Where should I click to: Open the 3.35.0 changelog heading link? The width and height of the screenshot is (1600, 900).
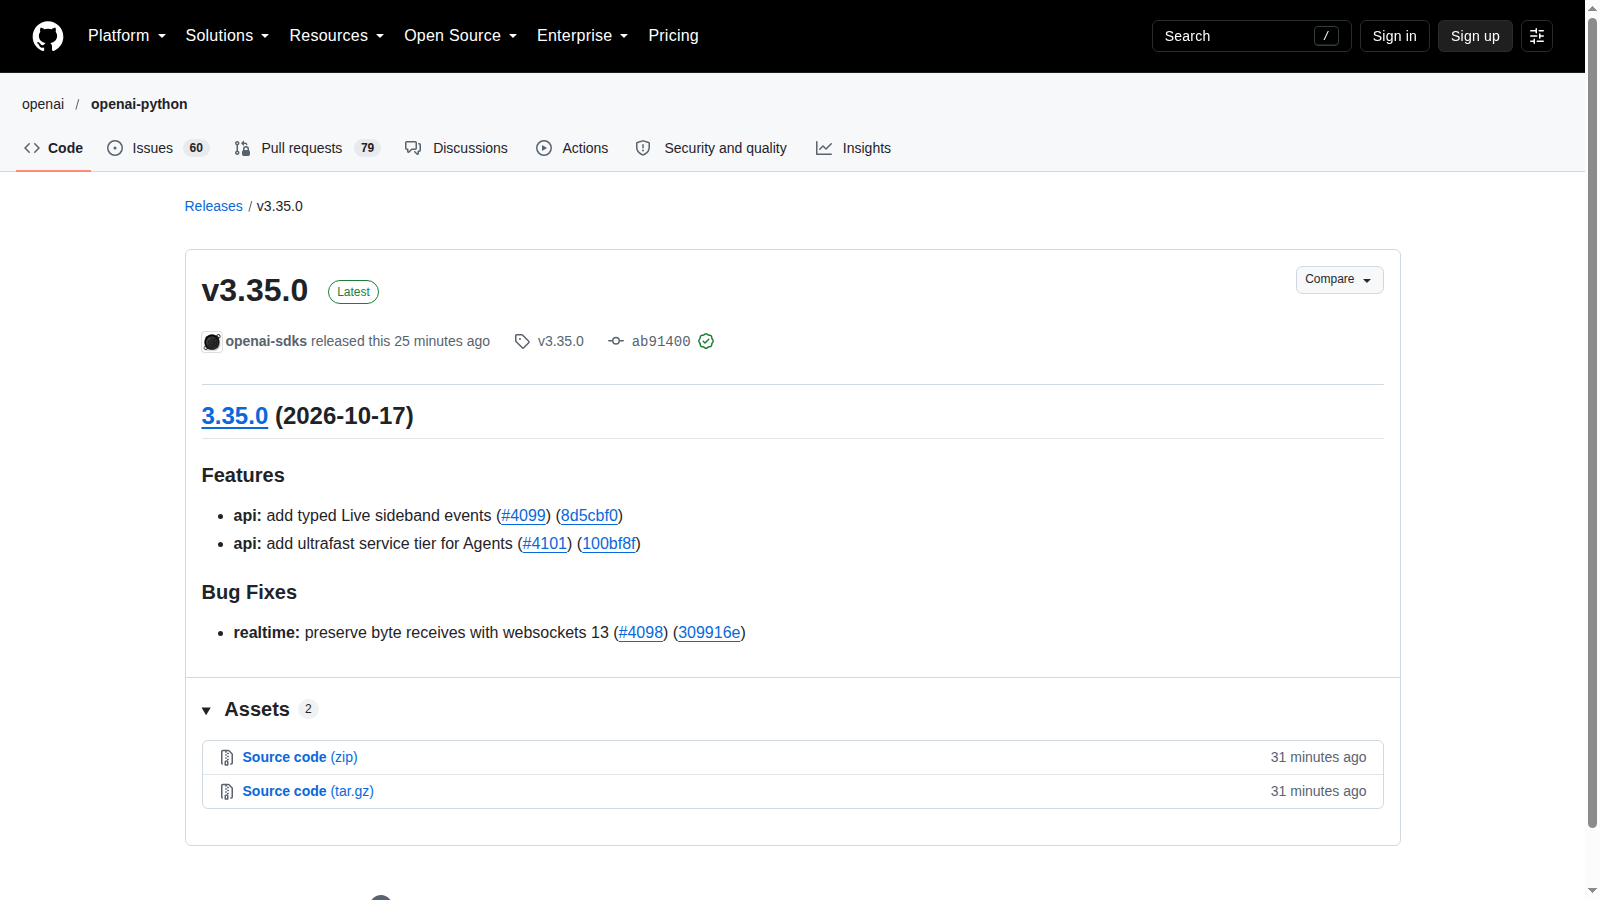click(235, 416)
